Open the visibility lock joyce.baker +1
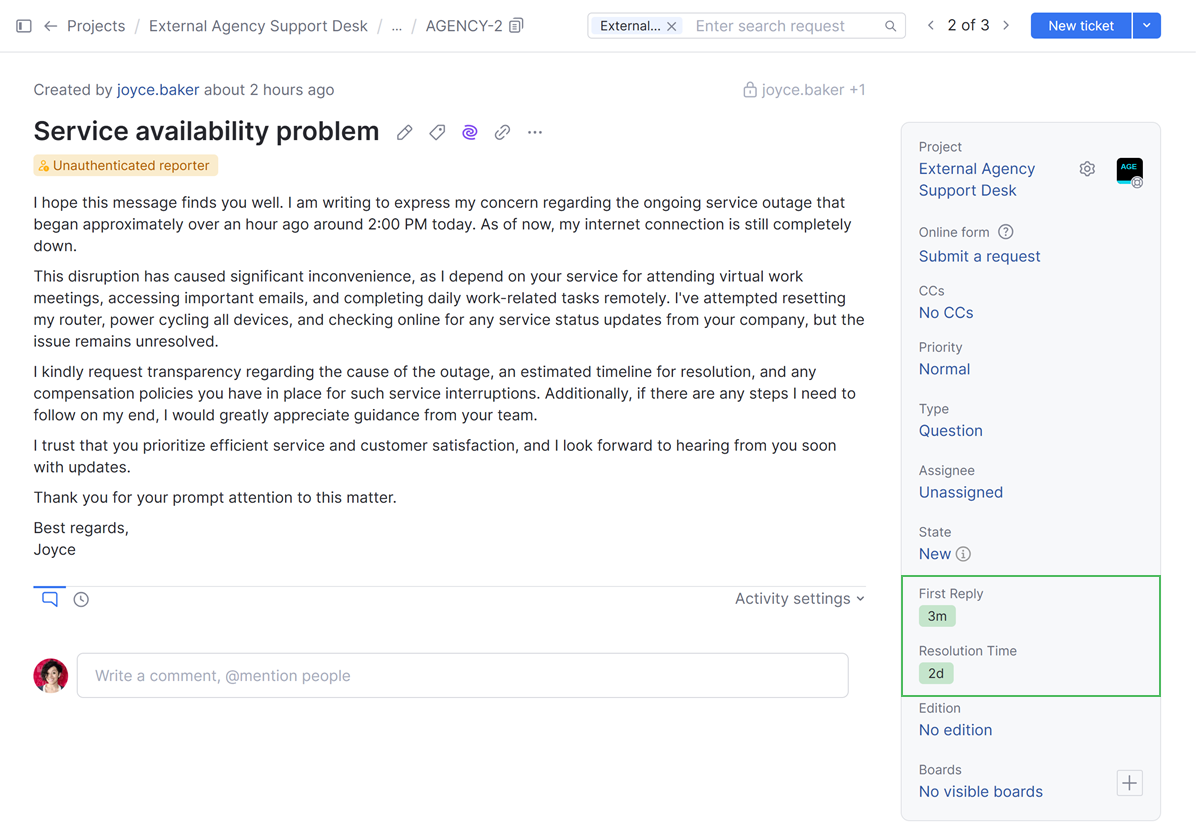1201x835 pixels. click(x=804, y=90)
